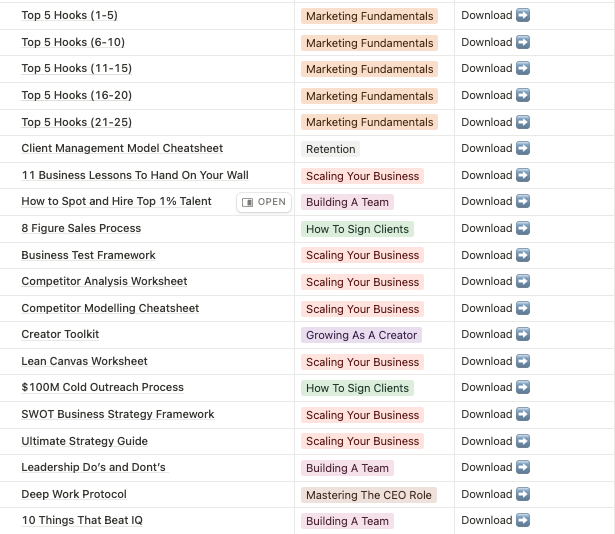Open 11 Business Lessons To Hand On Your Wall
Image resolution: width=615 pixels, height=534 pixels.
(135, 175)
